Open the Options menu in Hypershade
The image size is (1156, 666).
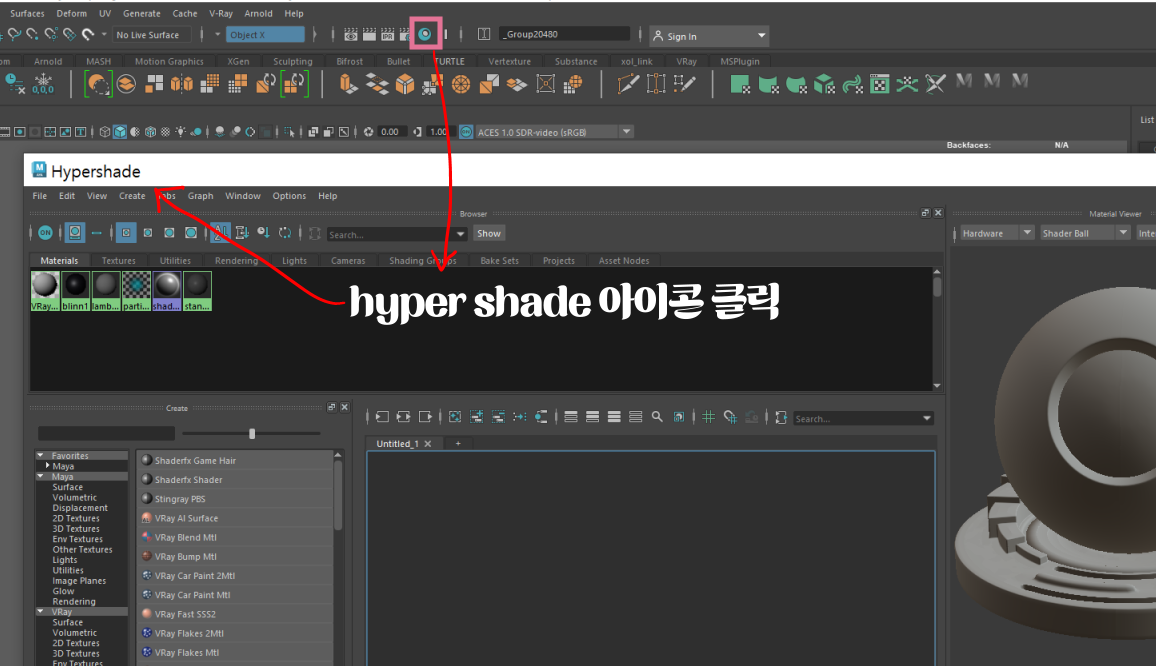[289, 195]
